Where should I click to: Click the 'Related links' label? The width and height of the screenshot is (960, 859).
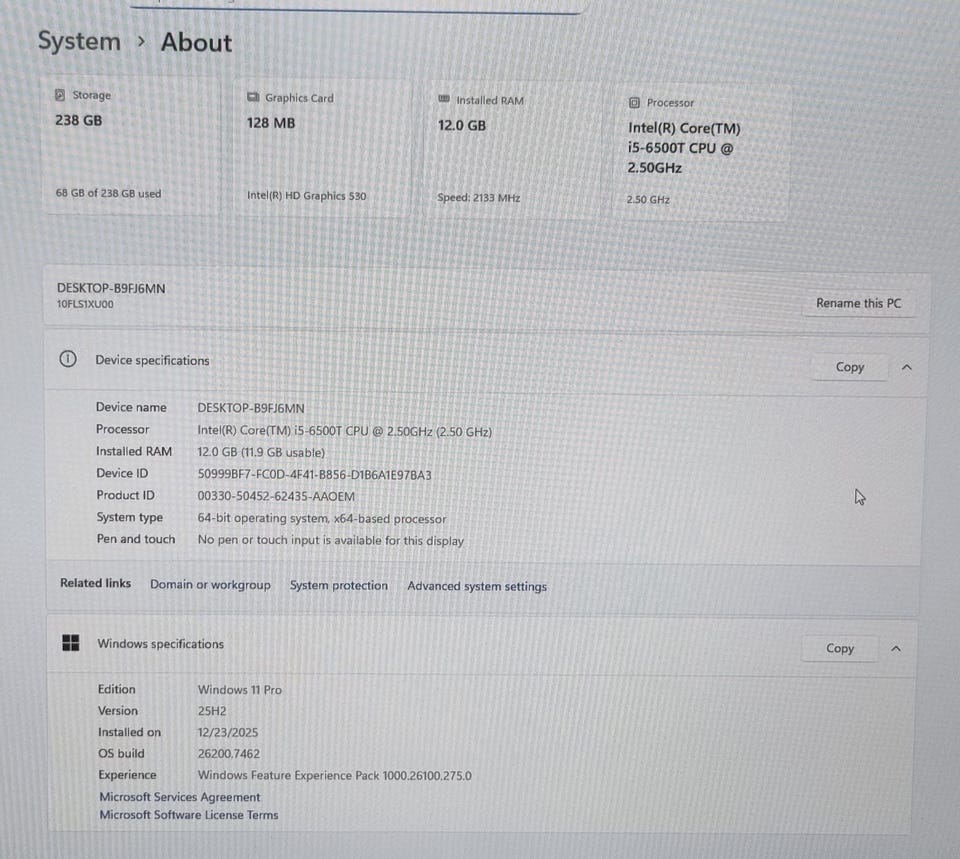pyautogui.click(x=96, y=583)
